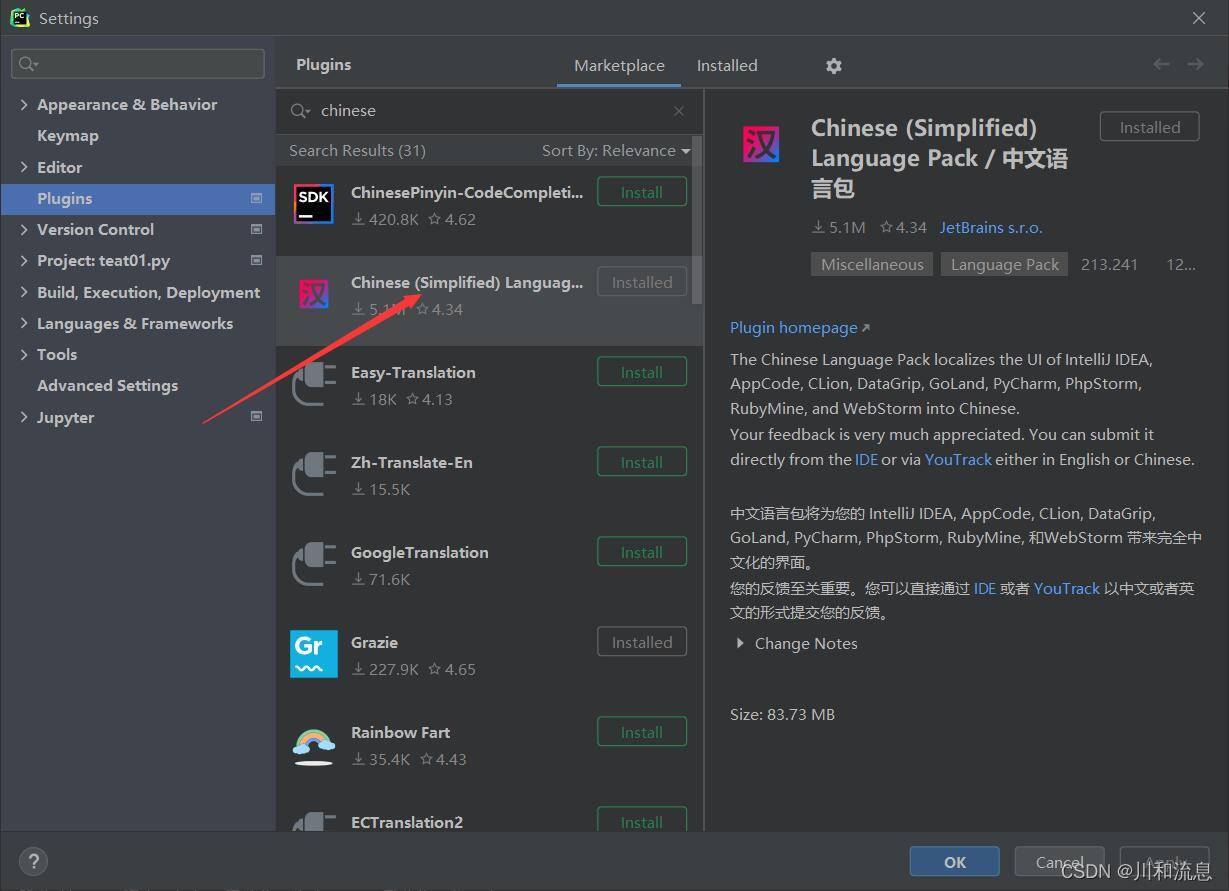Click 'Search Results (31)' label
This screenshot has width=1229, height=891.
click(x=357, y=151)
